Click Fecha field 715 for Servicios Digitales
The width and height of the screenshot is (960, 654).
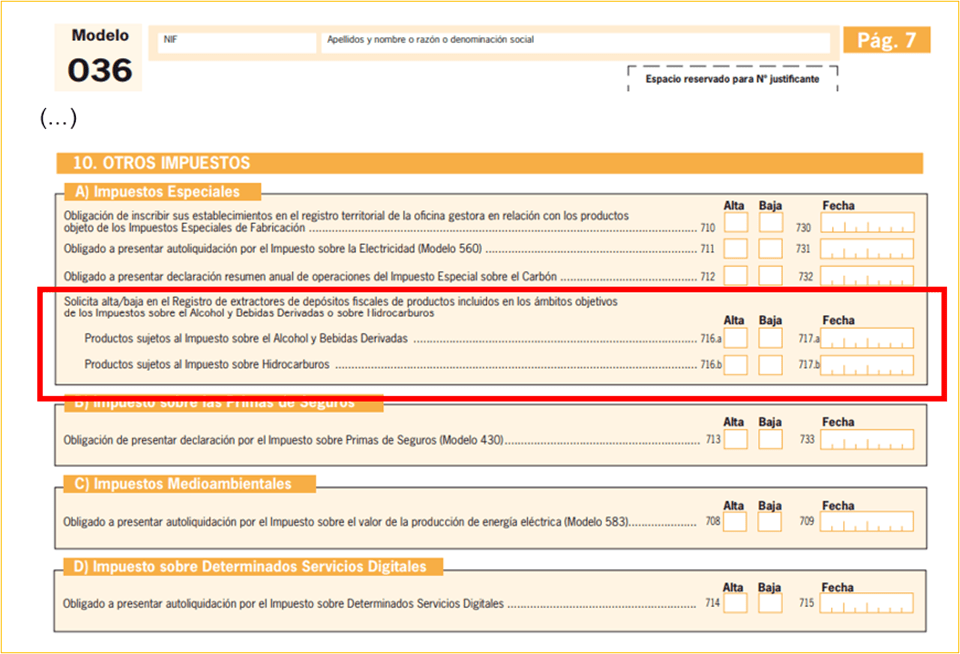867,604
